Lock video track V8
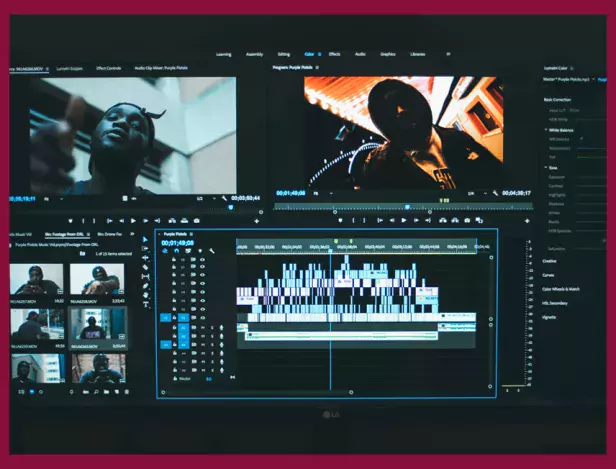616x469 pixels. 174,260
